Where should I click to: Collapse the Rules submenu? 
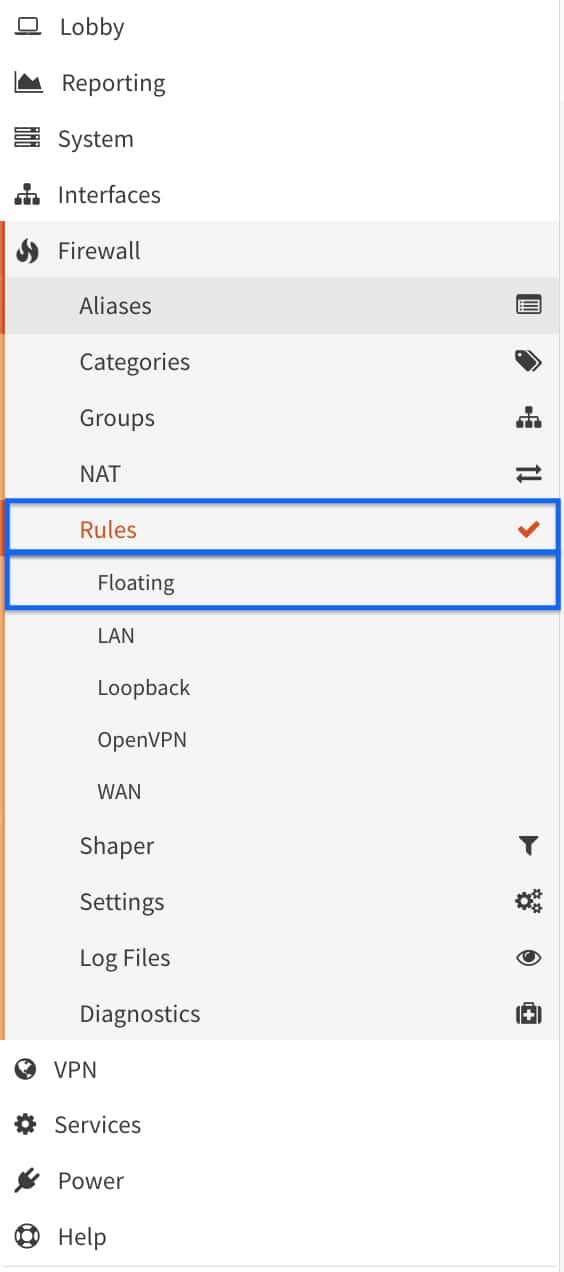(282, 529)
